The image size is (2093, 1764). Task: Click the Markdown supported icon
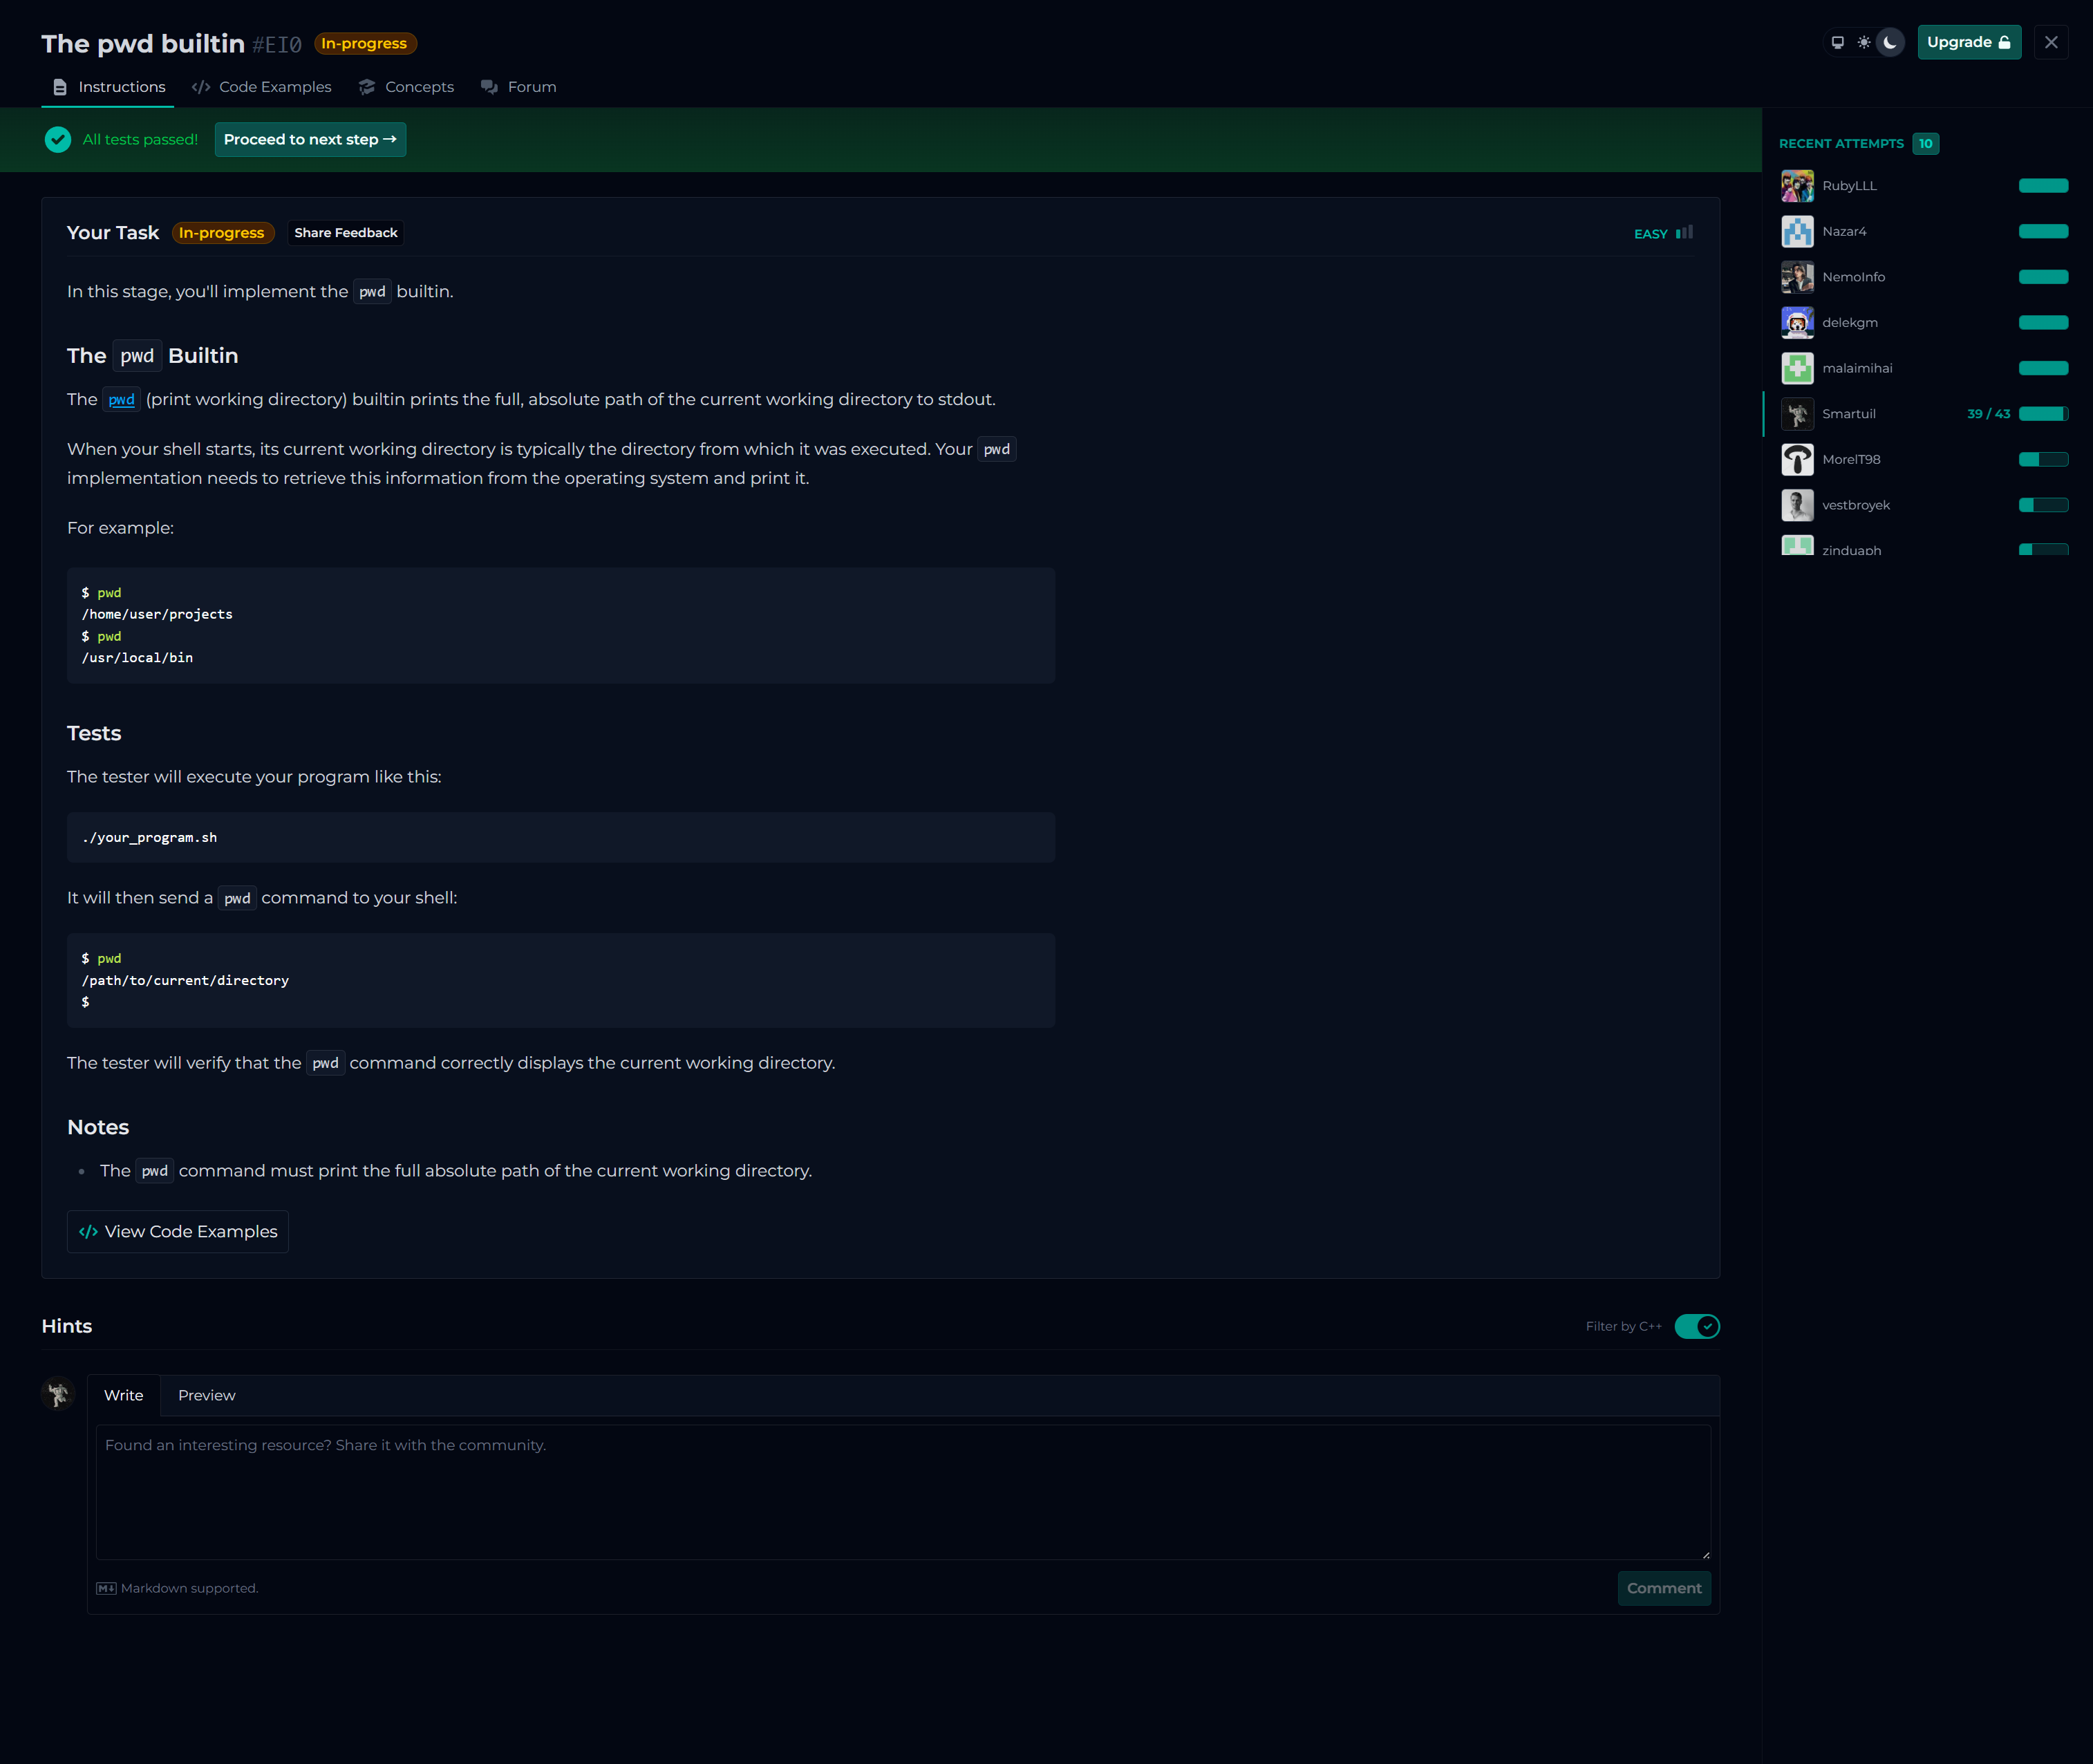[x=106, y=1588]
